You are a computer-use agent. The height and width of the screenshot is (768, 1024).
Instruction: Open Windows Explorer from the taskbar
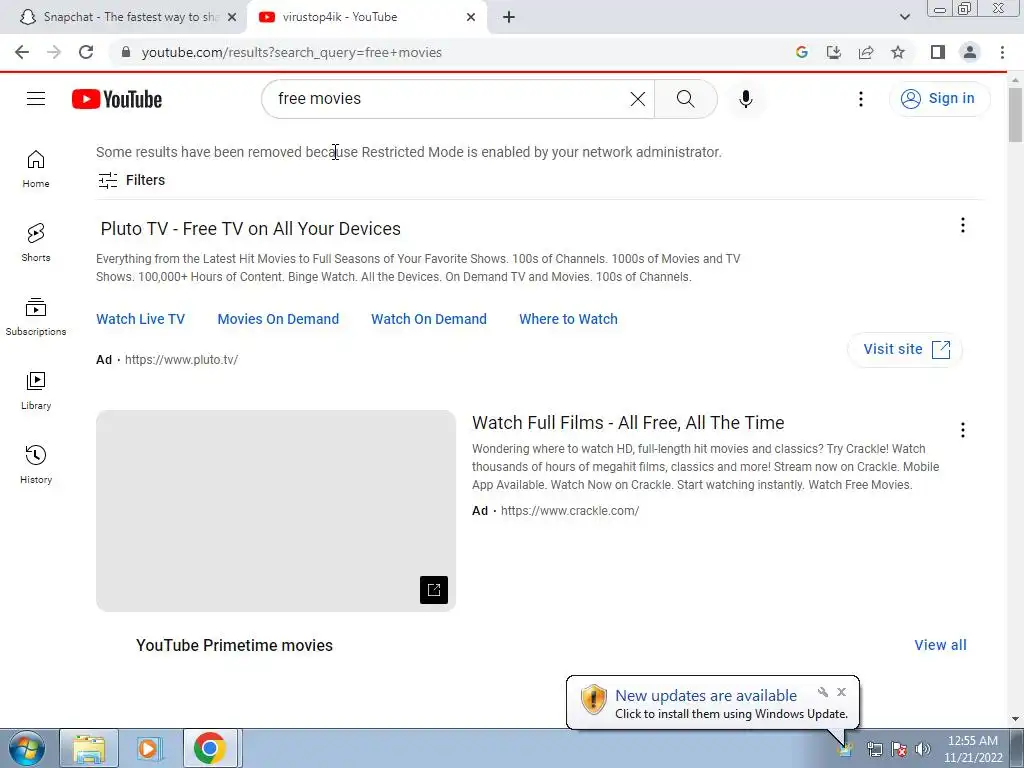pyautogui.click(x=89, y=748)
